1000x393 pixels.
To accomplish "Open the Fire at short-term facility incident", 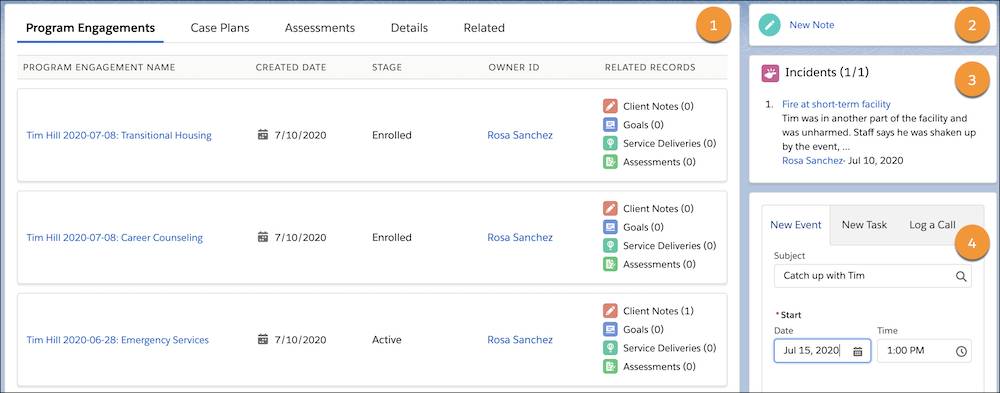I will [x=836, y=104].
